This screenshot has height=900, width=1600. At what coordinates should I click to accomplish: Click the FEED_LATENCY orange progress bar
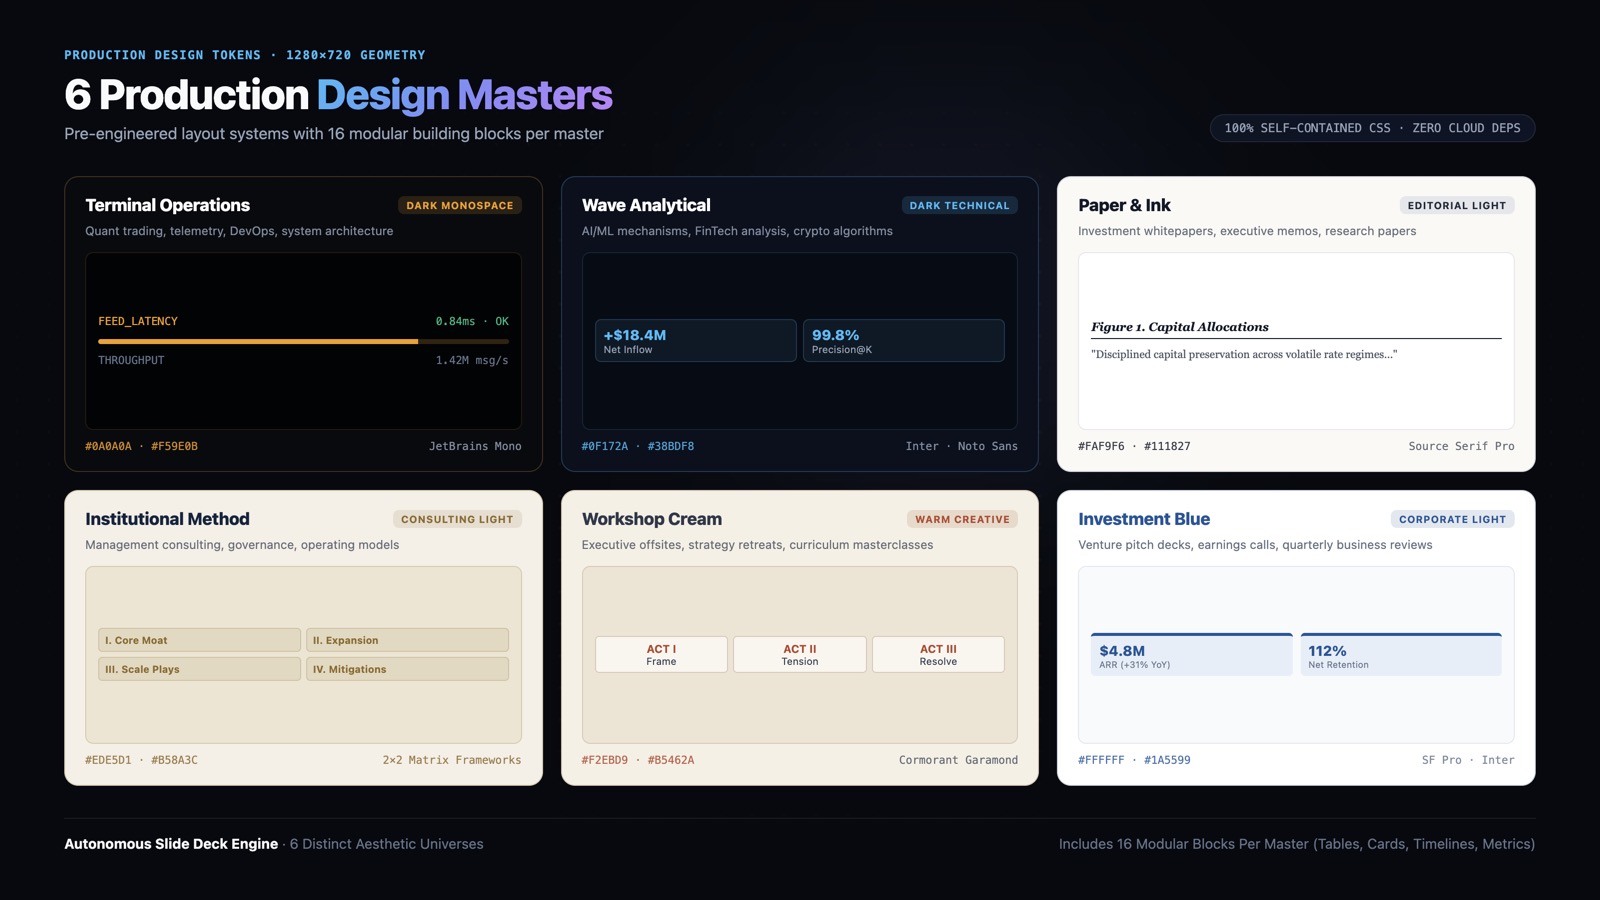[303, 341]
